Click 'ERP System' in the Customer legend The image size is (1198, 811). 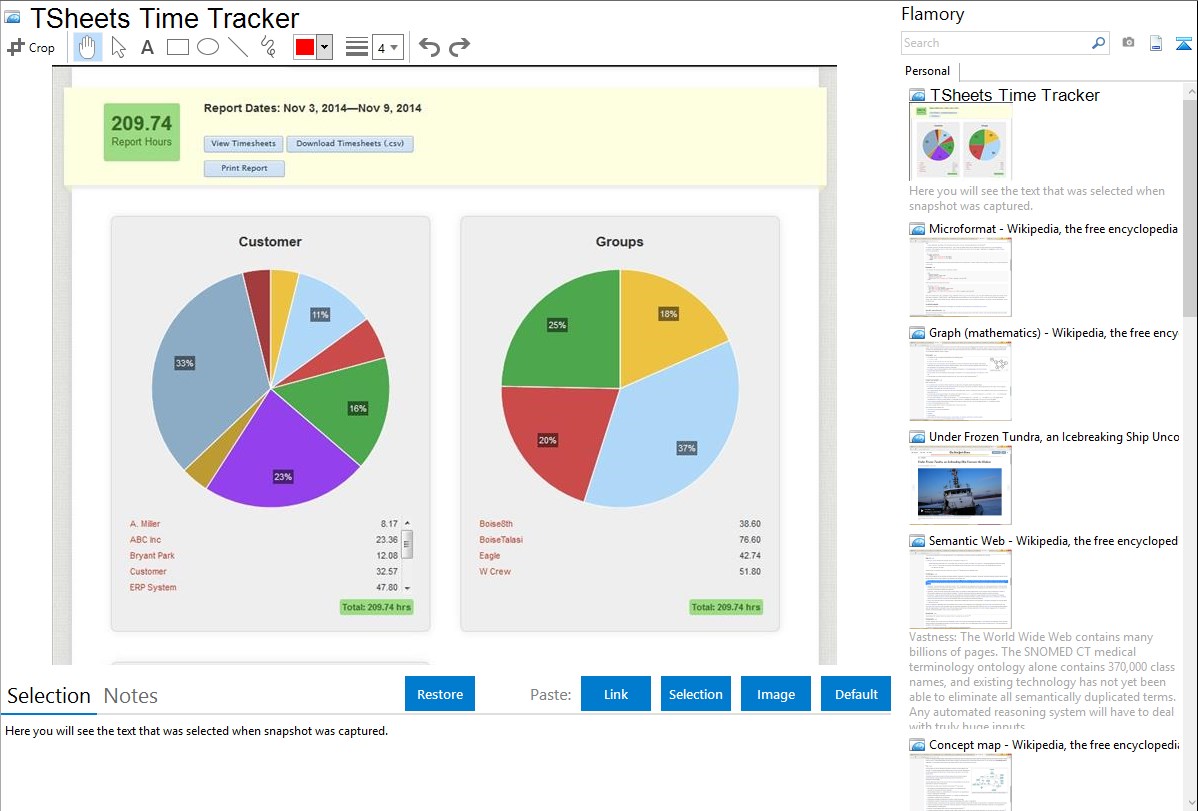click(x=153, y=588)
